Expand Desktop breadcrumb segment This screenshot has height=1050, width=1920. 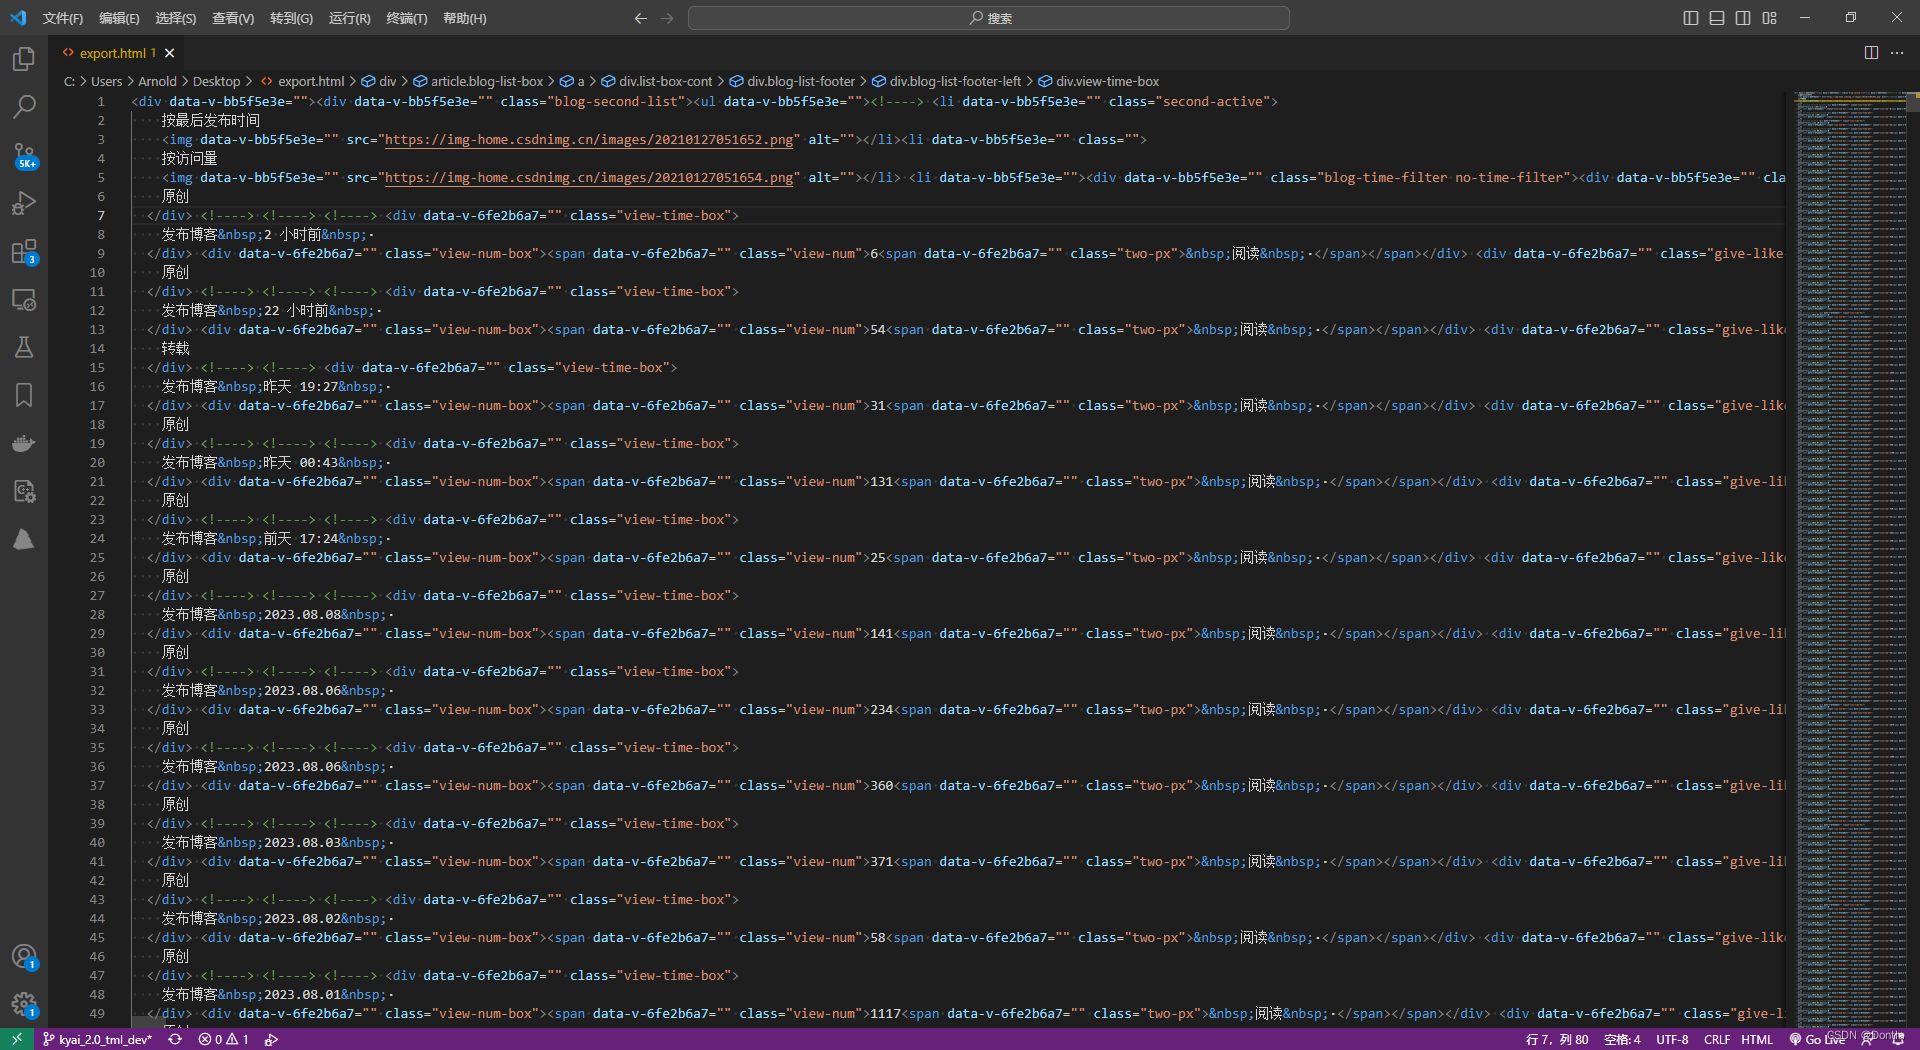[x=216, y=81]
